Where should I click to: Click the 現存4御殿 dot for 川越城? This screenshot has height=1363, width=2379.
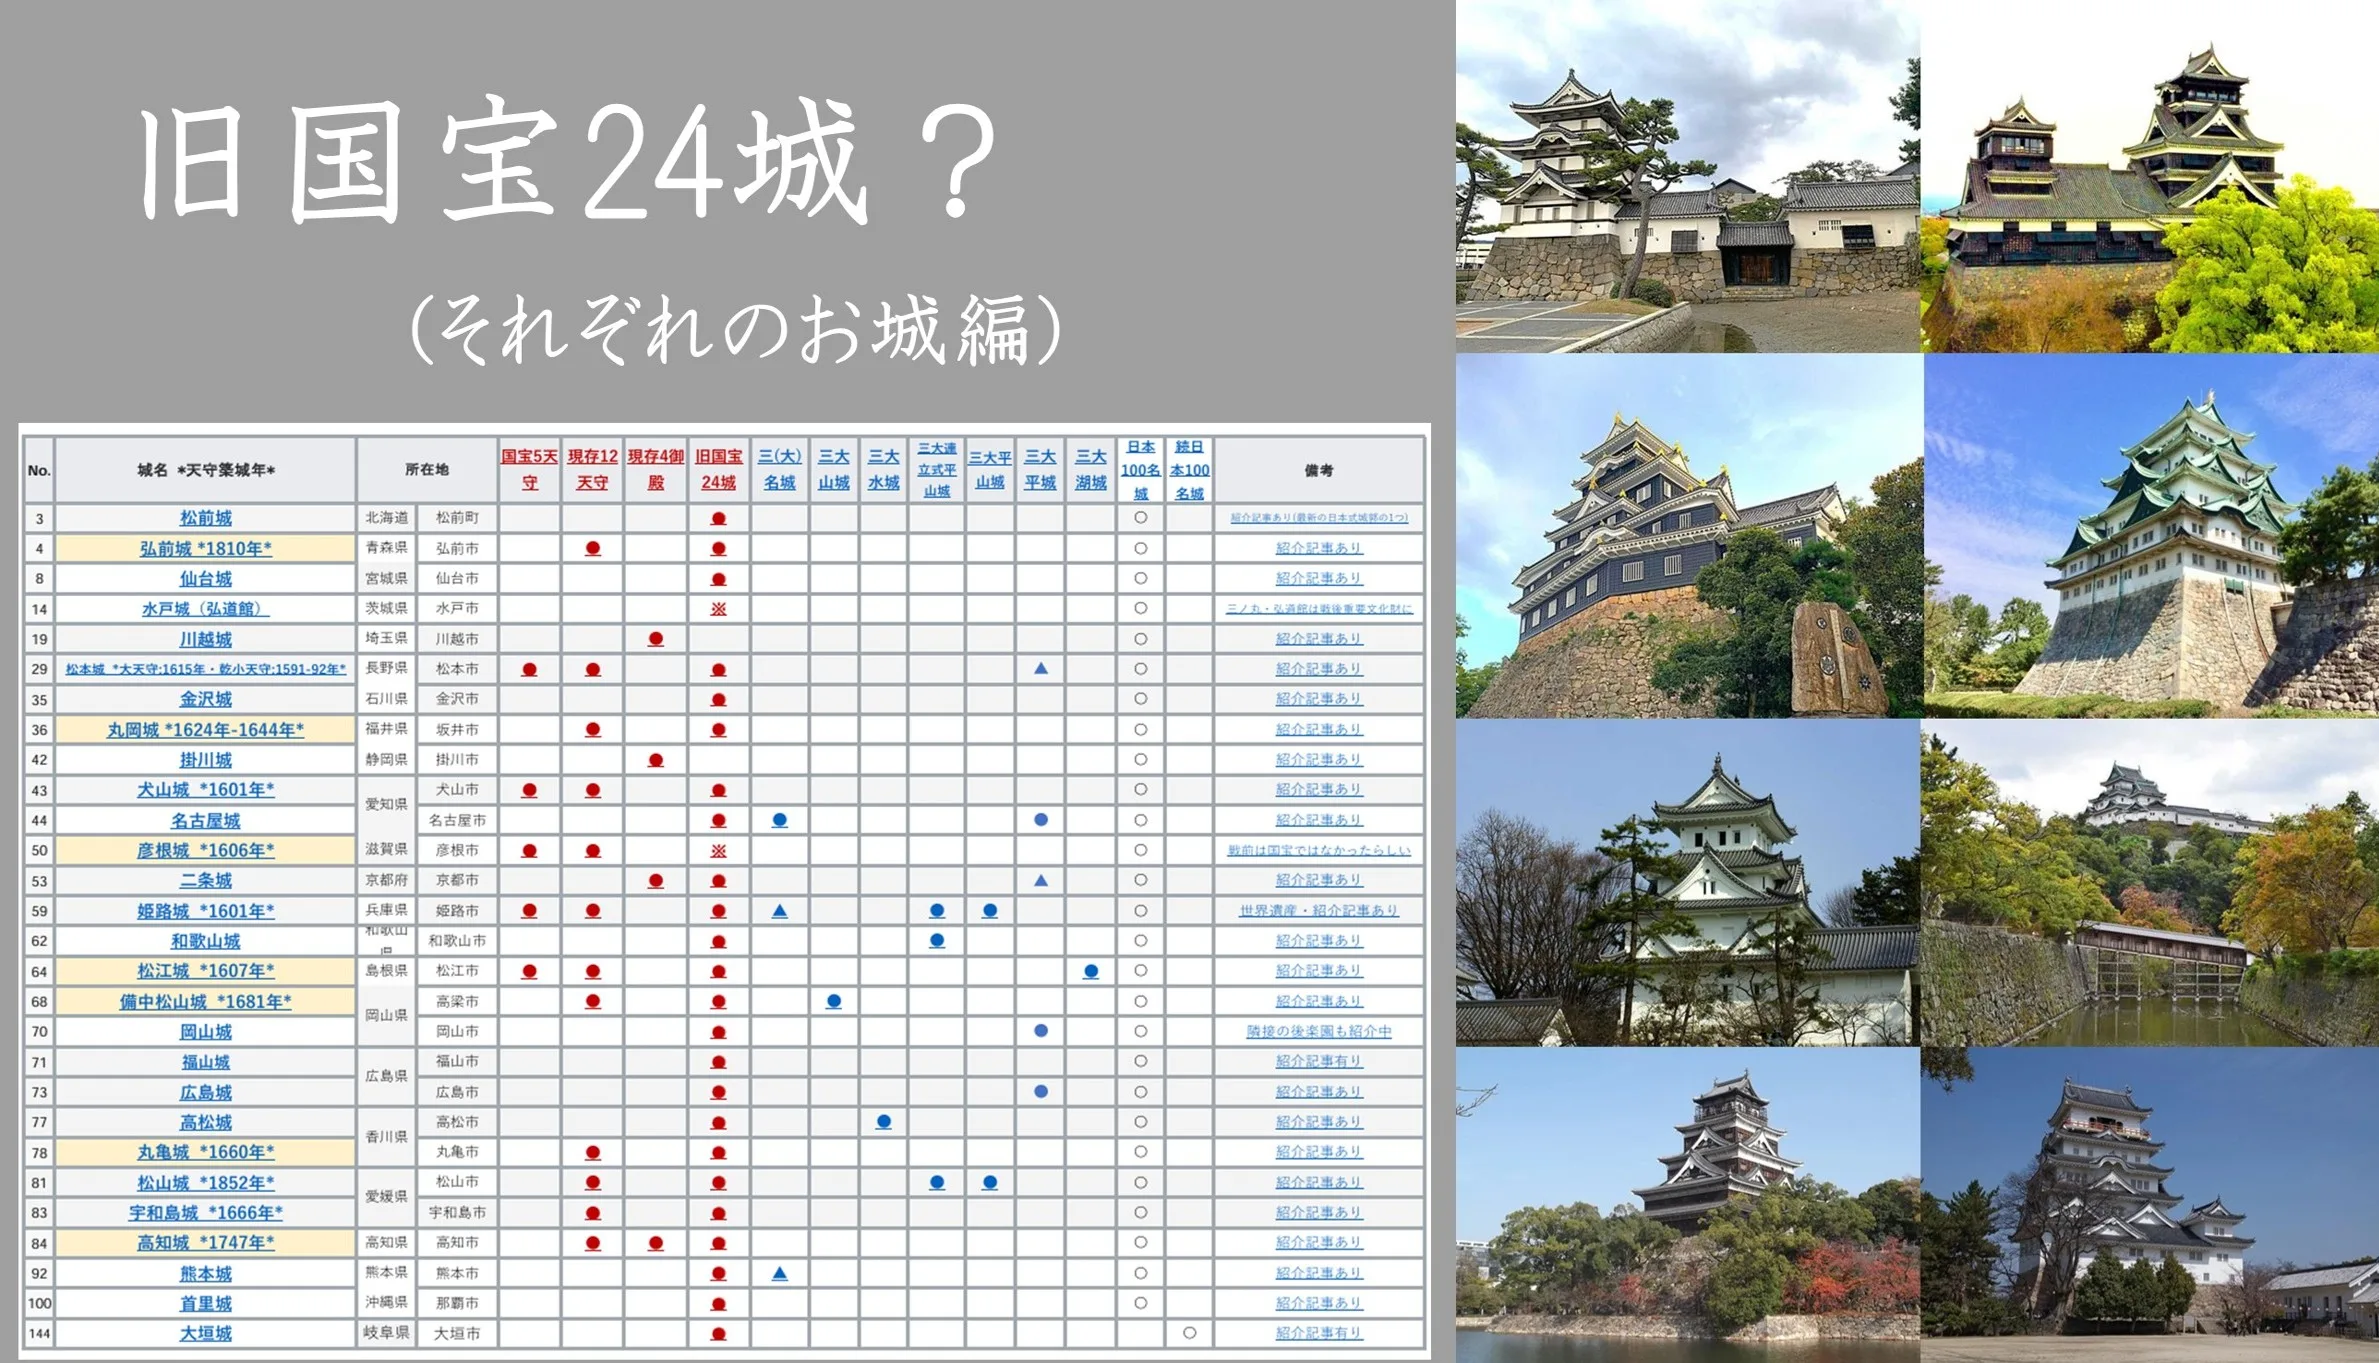click(x=655, y=638)
